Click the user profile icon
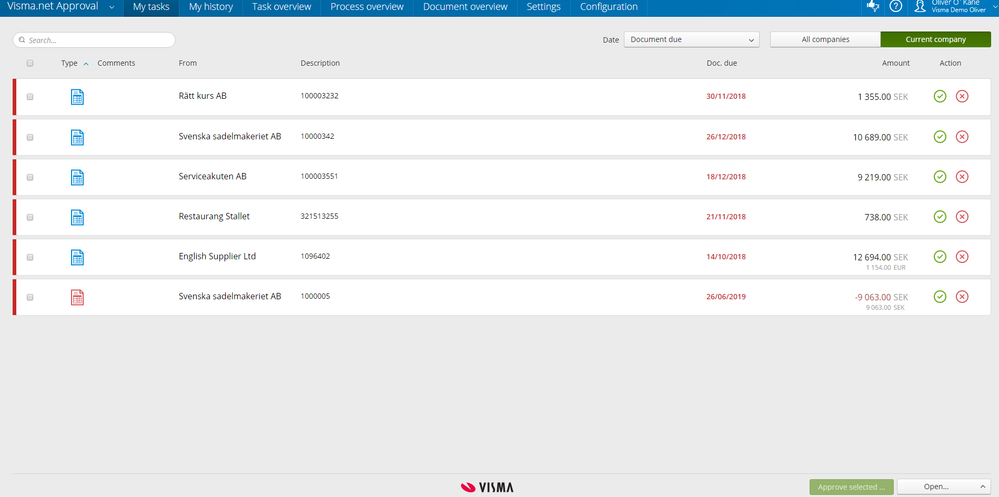999x497 pixels. click(x=919, y=6)
